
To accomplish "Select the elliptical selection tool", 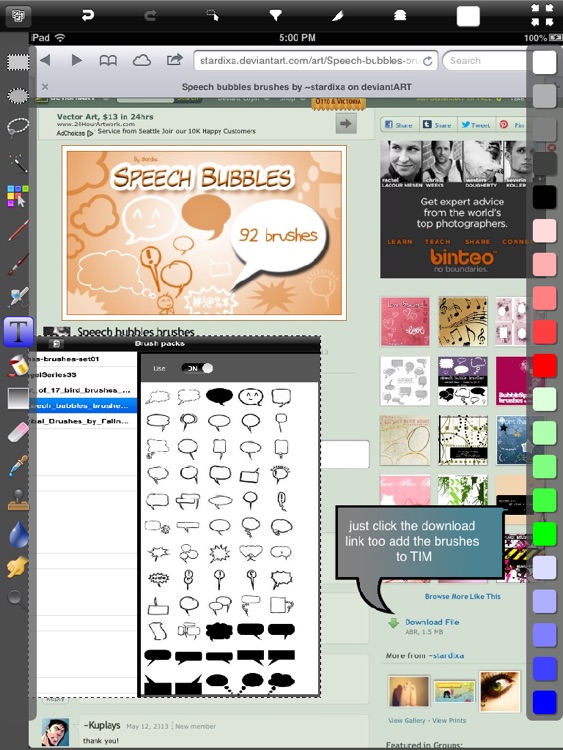I will 18,96.
